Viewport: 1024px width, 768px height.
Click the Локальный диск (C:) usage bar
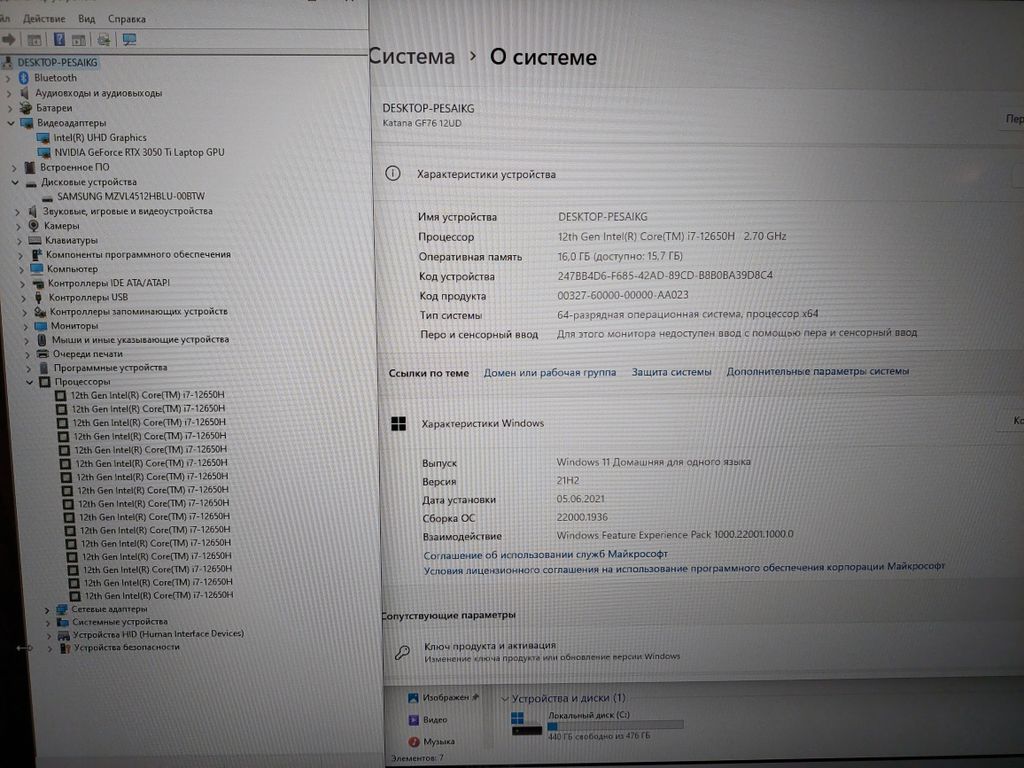coord(615,725)
